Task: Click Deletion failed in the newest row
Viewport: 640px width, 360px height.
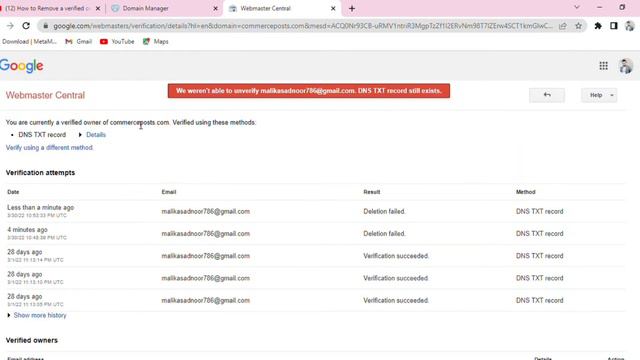Action: pyautogui.click(x=384, y=211)
